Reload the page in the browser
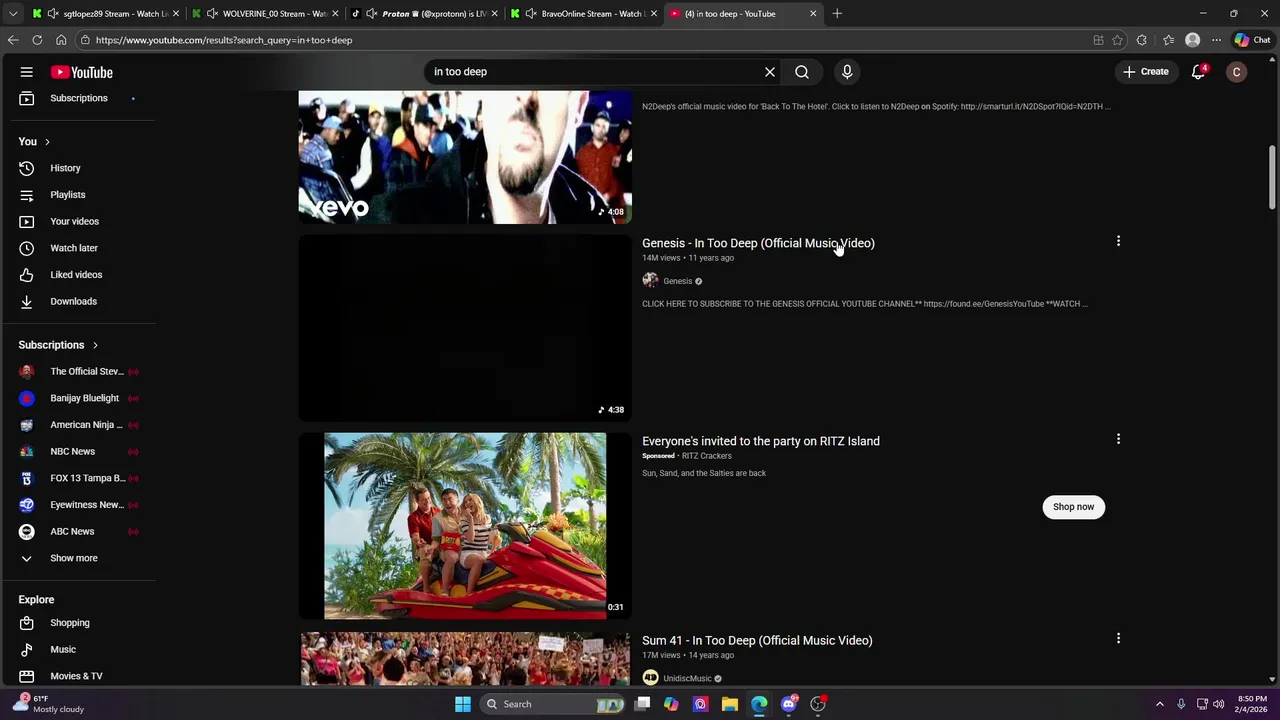The width and height of the screenshot is (1280, 720). click(37, 40)
